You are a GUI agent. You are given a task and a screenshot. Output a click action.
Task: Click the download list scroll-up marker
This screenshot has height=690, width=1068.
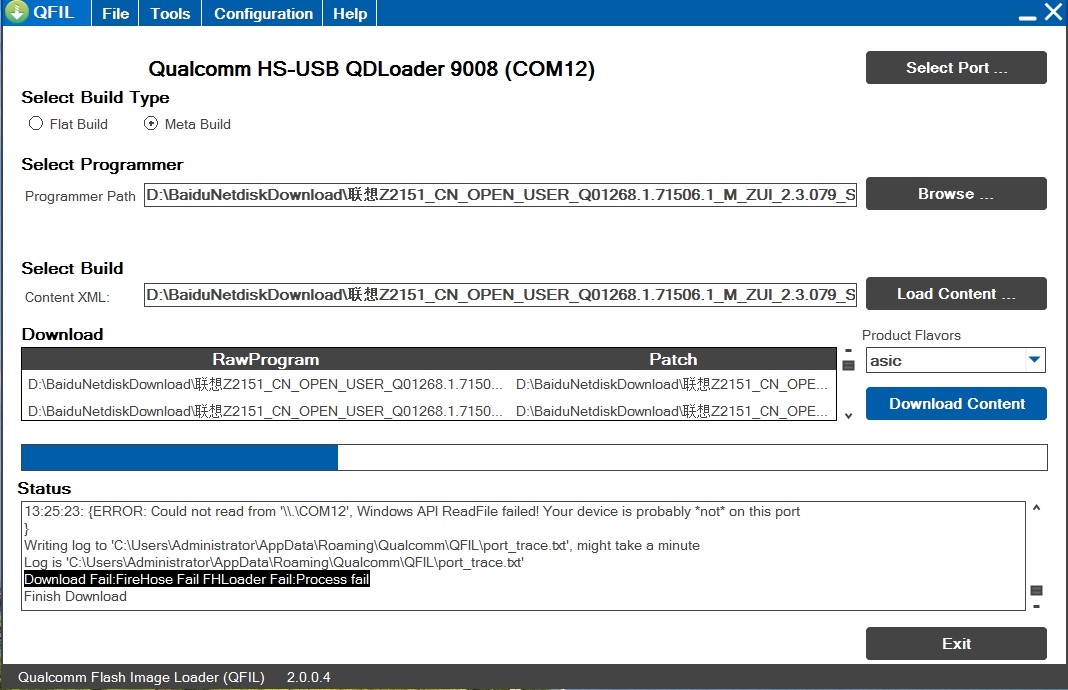pyautogui.click(x=848, y=351)
